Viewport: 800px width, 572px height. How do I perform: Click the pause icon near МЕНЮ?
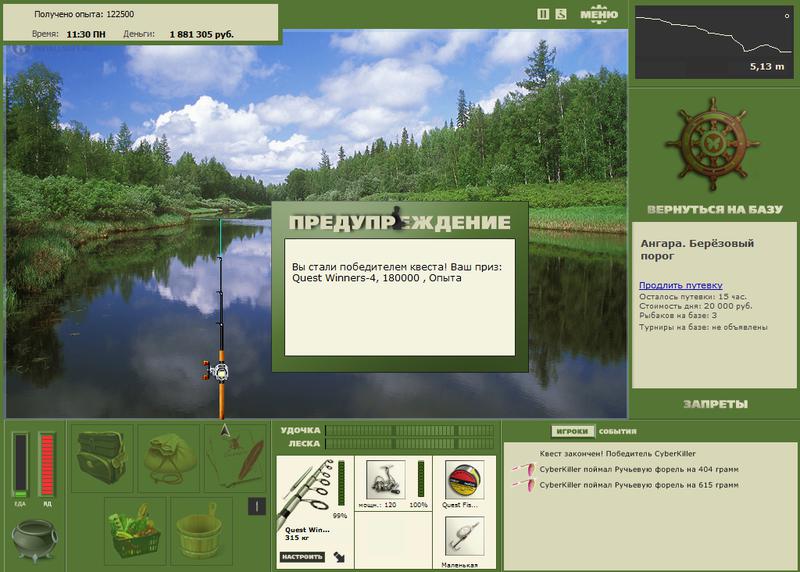(543, 14)
